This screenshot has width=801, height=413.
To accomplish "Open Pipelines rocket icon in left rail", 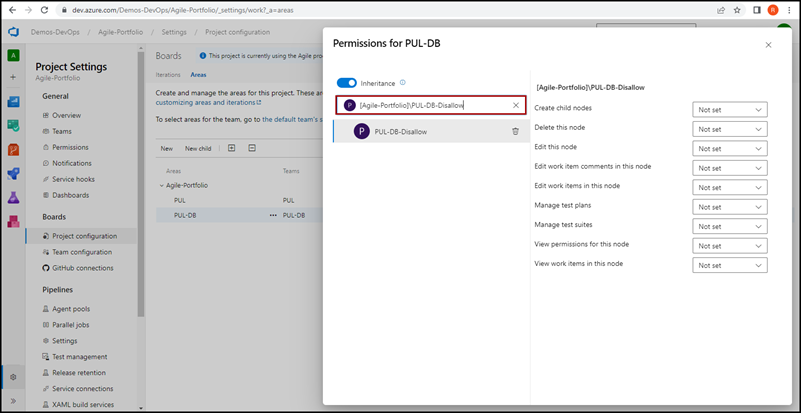I will pos(13,174).
